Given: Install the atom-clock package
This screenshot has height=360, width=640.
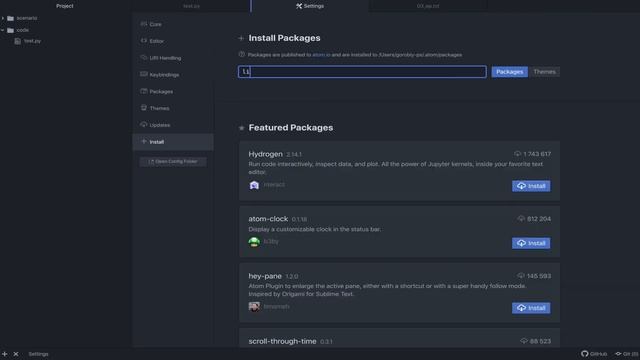Looking at the screenshot, I should [531, 243].
